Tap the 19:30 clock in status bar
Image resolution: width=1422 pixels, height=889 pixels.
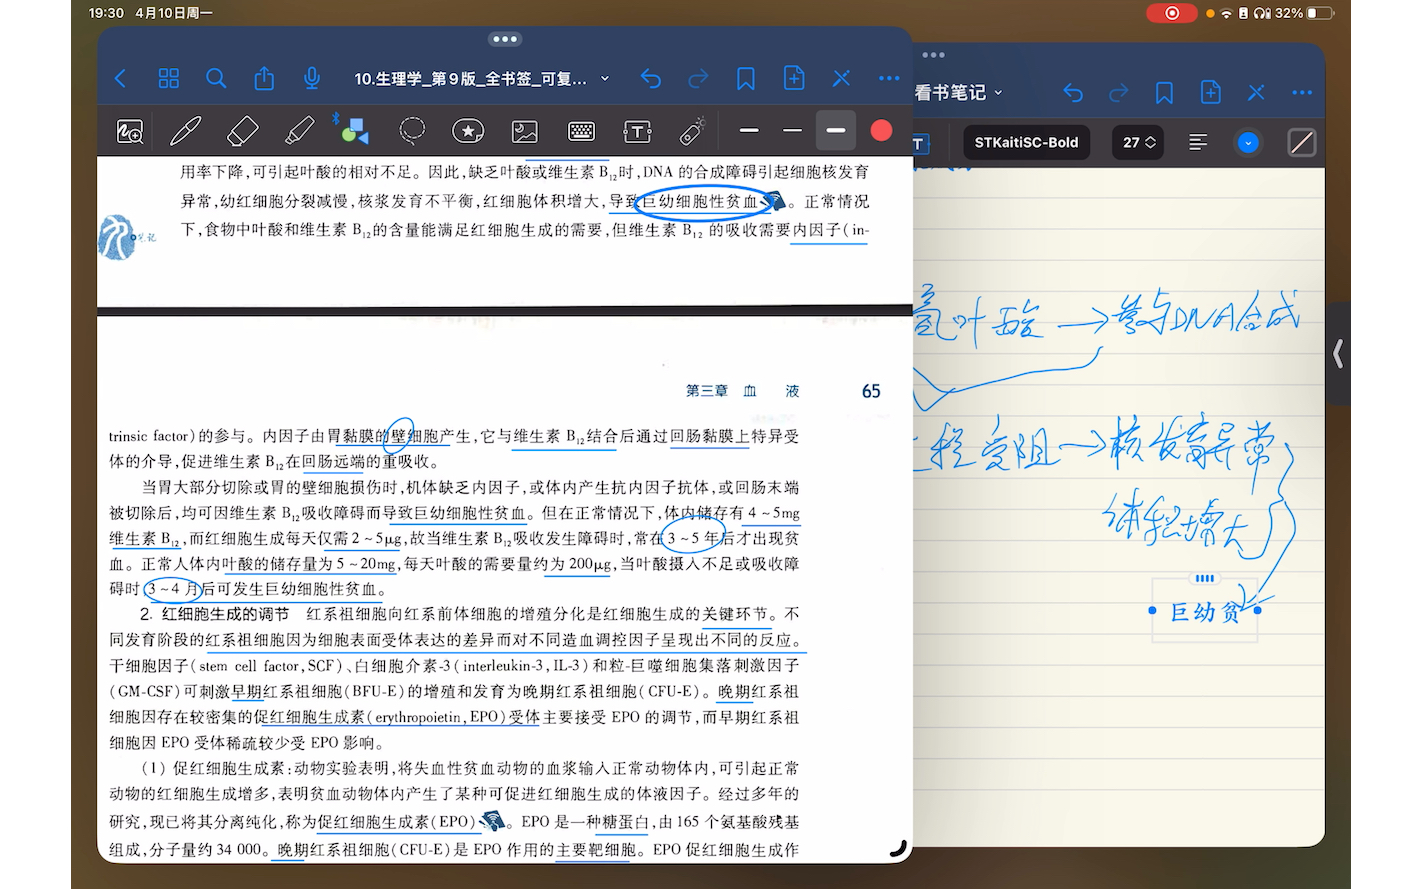(106, 13)
